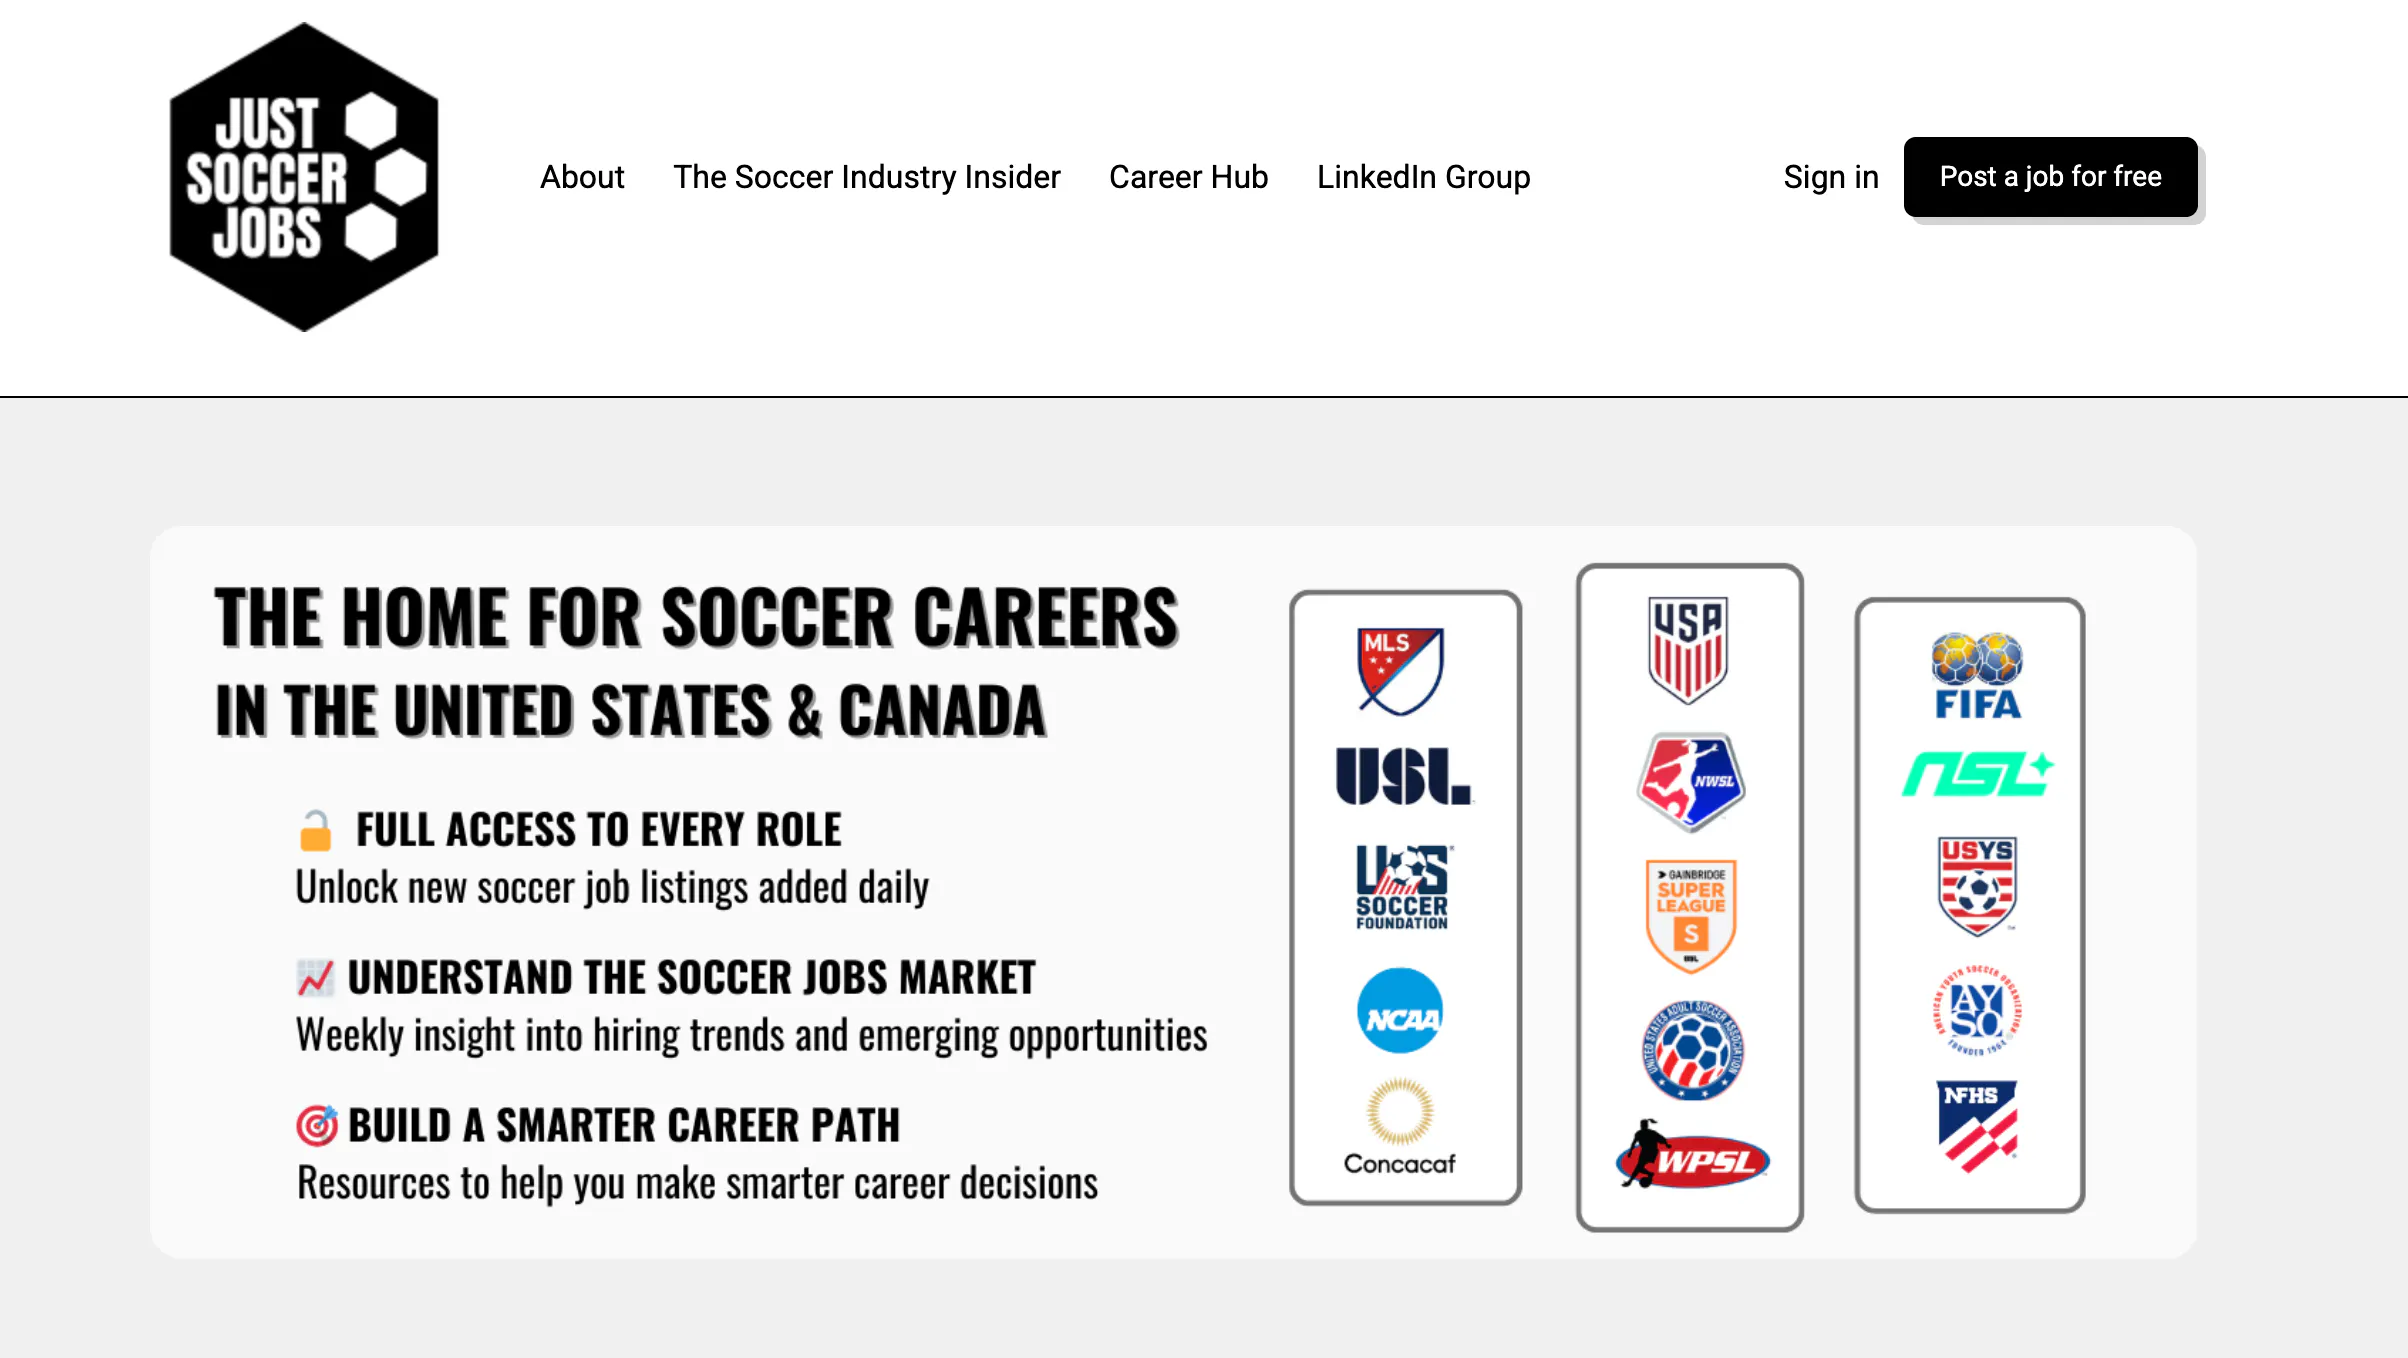Click 'IN THE UNITED STATES & CANADA' text
Image resolution: width=2408 pixels, height=1358 pixels.
coord(631,711)
